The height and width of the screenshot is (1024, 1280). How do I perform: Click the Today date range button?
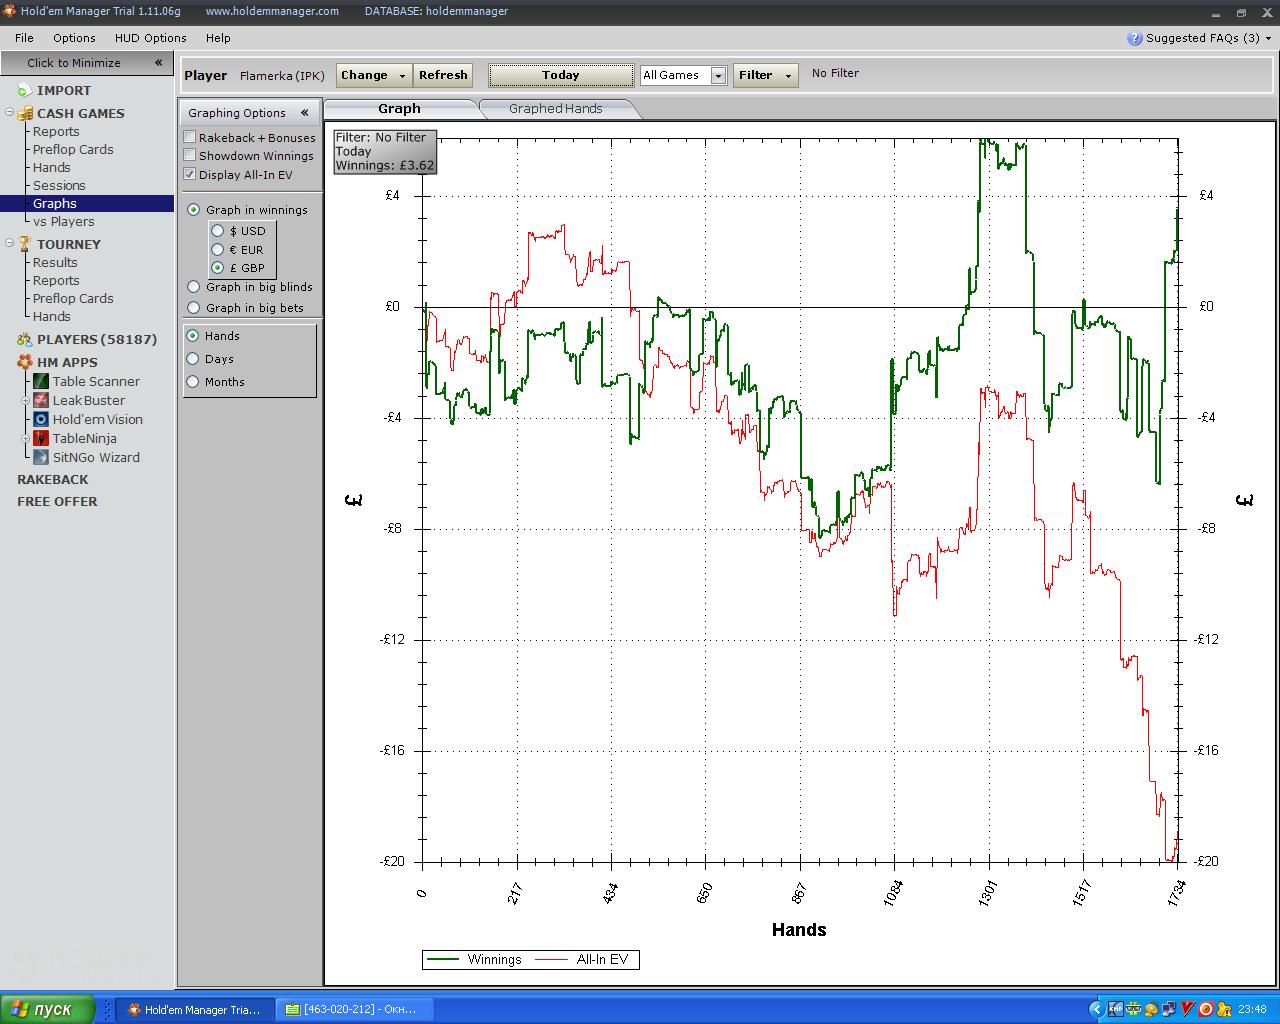click(x=560, y=75)
